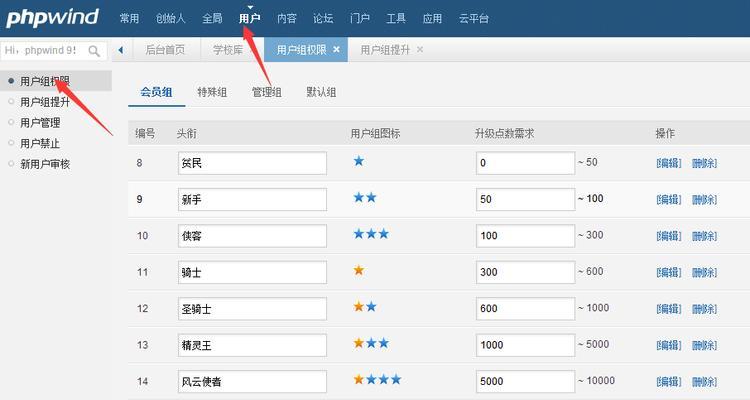Click points field with value 50

(525, 200)
